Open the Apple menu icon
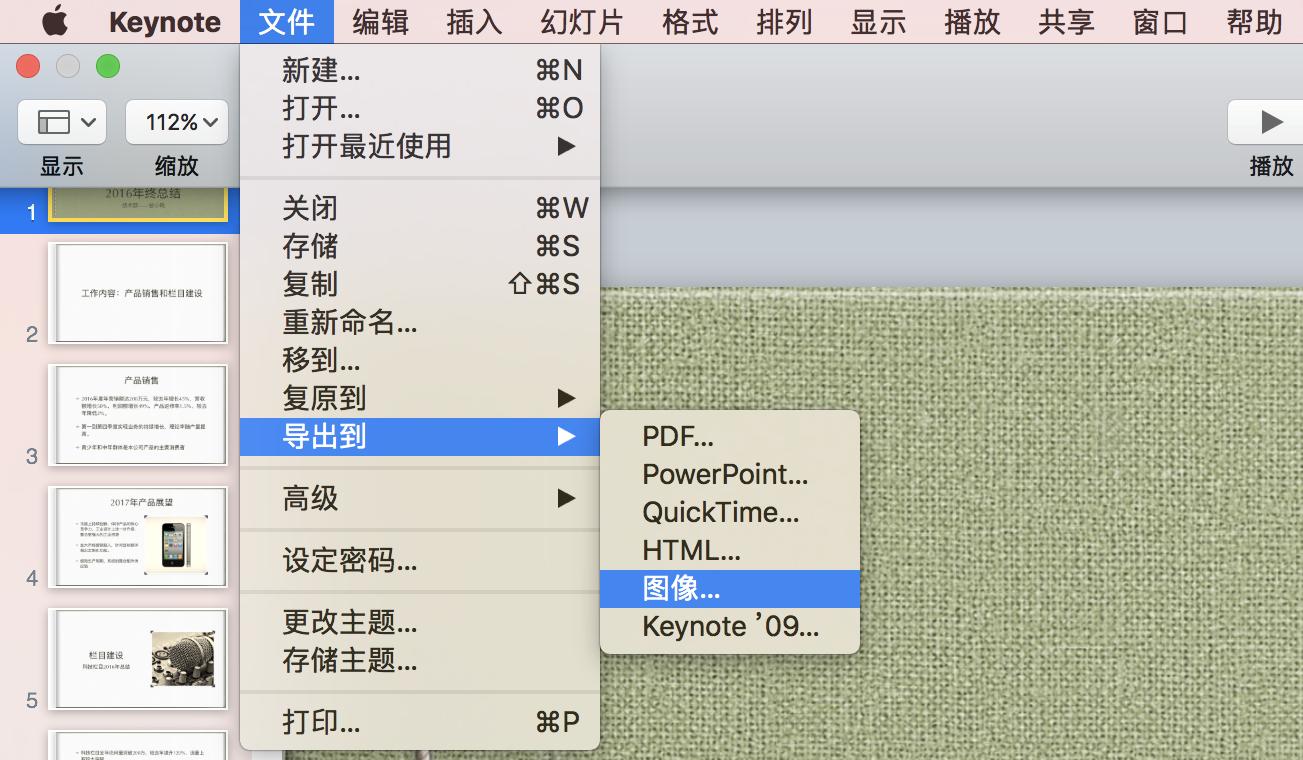Screen dimensions: 1303x760 pos(54,21)
